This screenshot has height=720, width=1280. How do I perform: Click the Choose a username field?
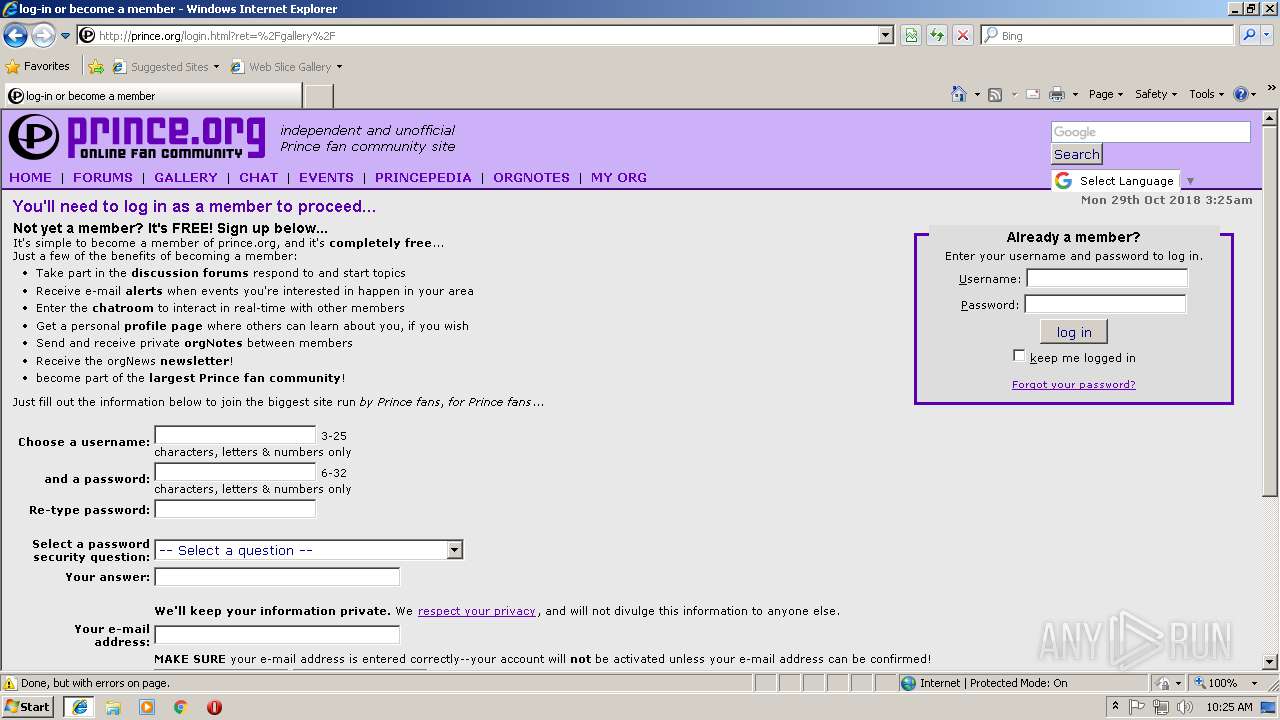point(235,435)
